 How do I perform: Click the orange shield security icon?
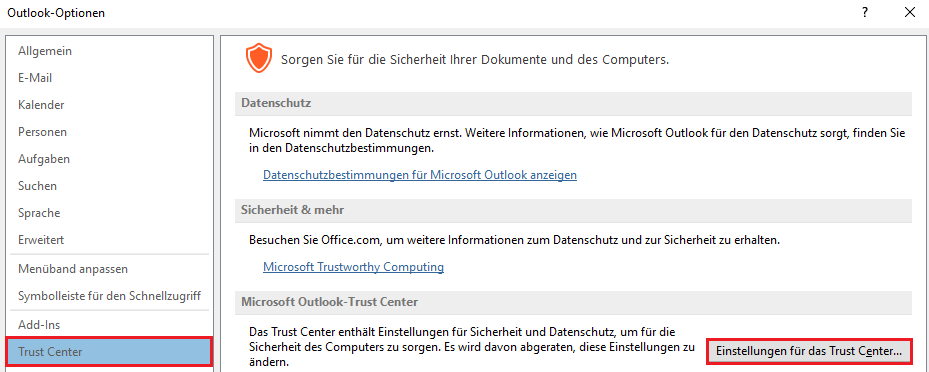tap(259, 58)
